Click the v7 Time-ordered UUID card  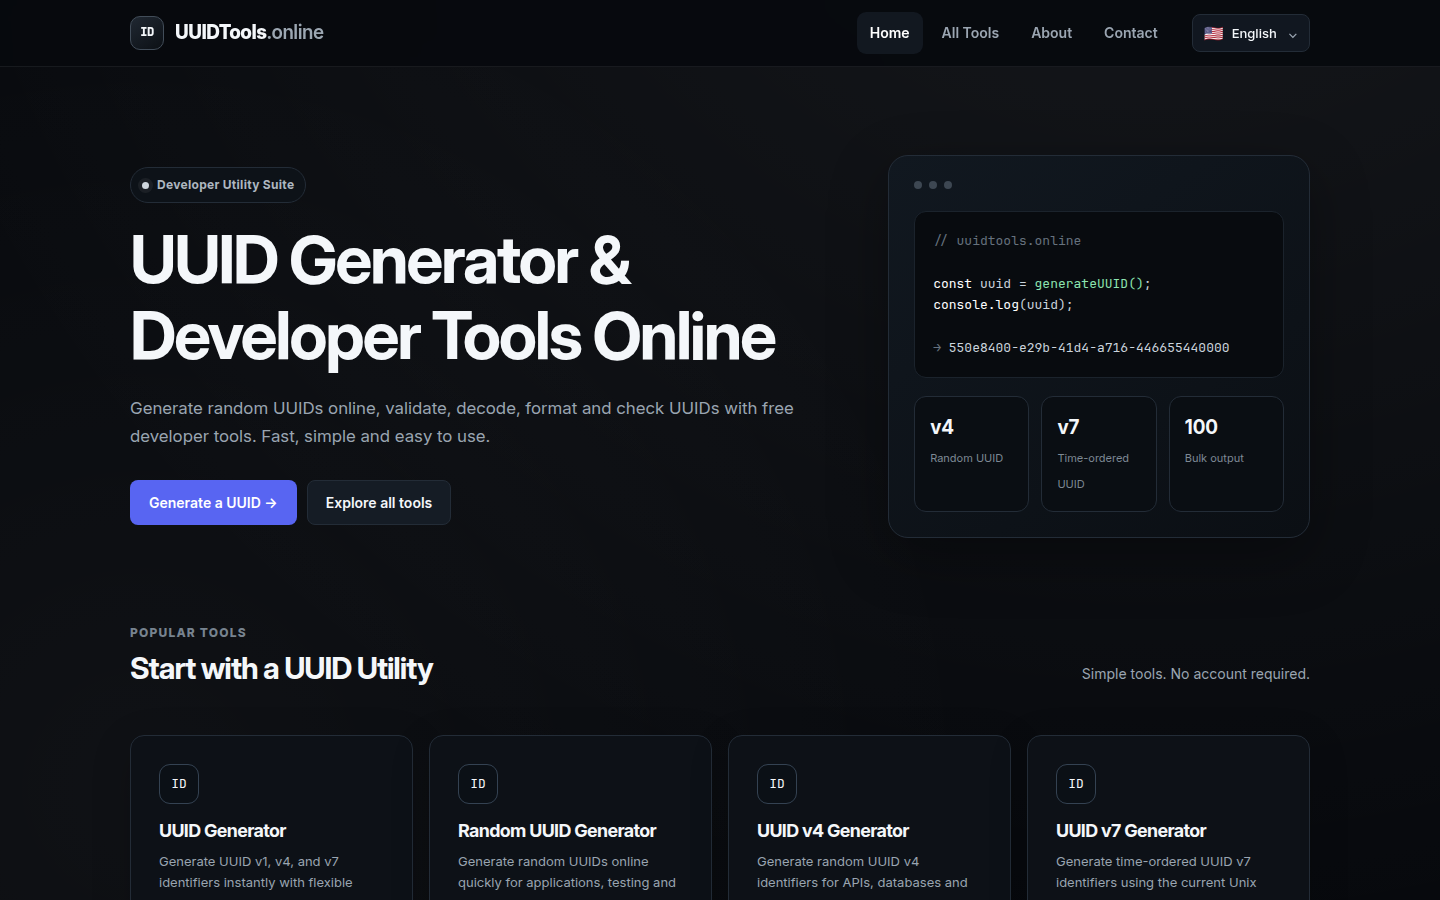(x=1098, y=454)
